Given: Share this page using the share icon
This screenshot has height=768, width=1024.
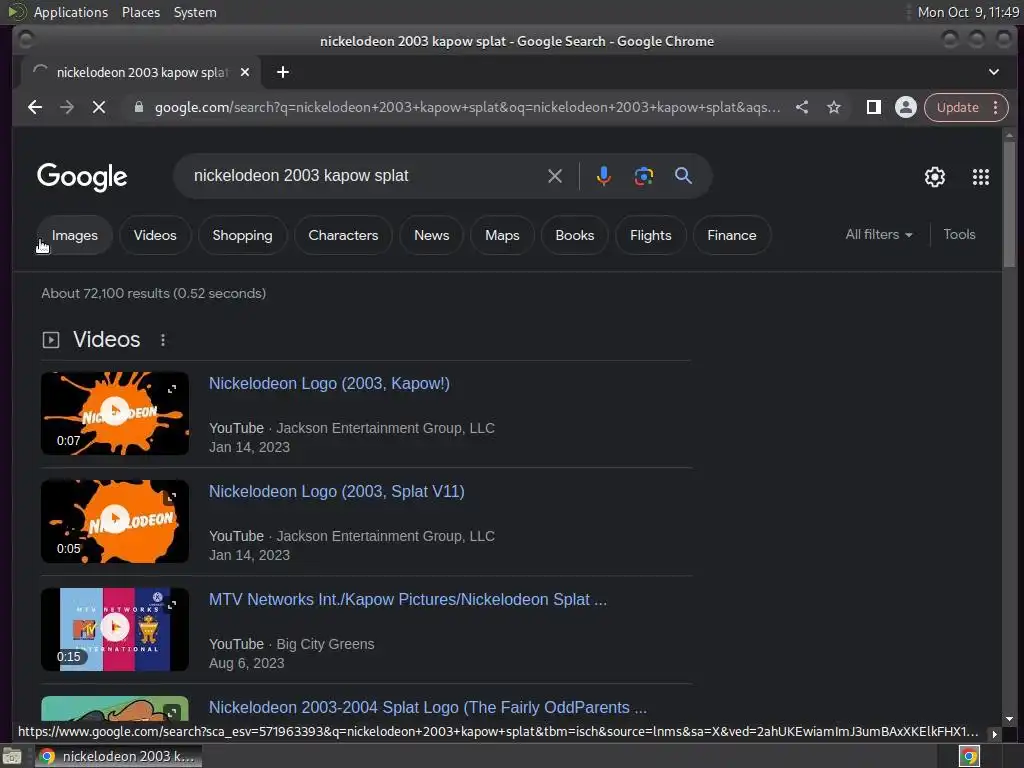Looking at the screenshot, I should (x=802, y=107).
